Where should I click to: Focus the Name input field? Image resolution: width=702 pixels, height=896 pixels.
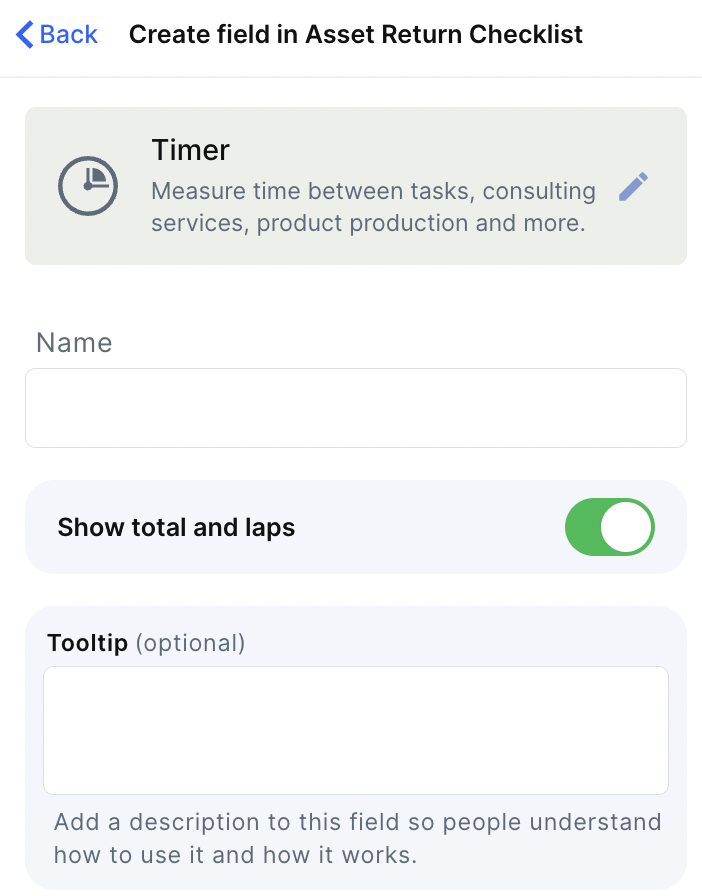coord(355,408)
